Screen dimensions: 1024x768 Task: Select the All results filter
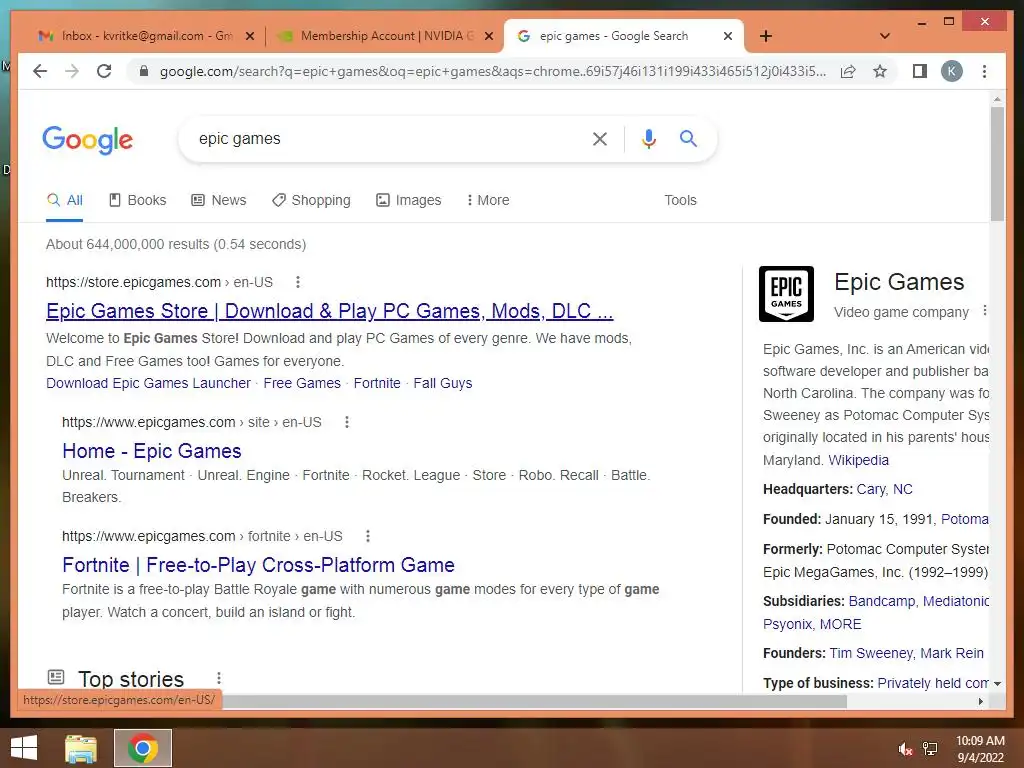tap(65, 200)
